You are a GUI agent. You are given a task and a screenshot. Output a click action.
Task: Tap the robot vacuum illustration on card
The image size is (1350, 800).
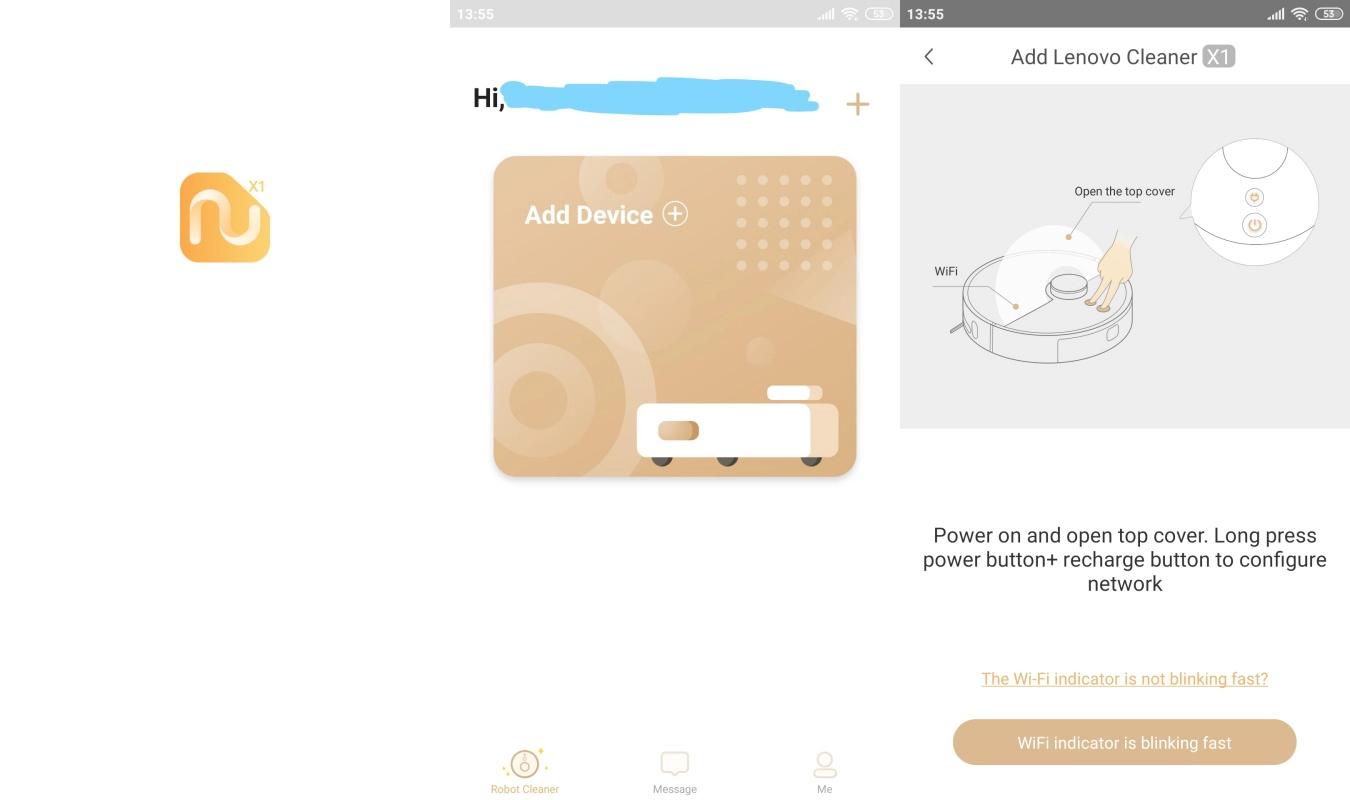coord(738,426)
